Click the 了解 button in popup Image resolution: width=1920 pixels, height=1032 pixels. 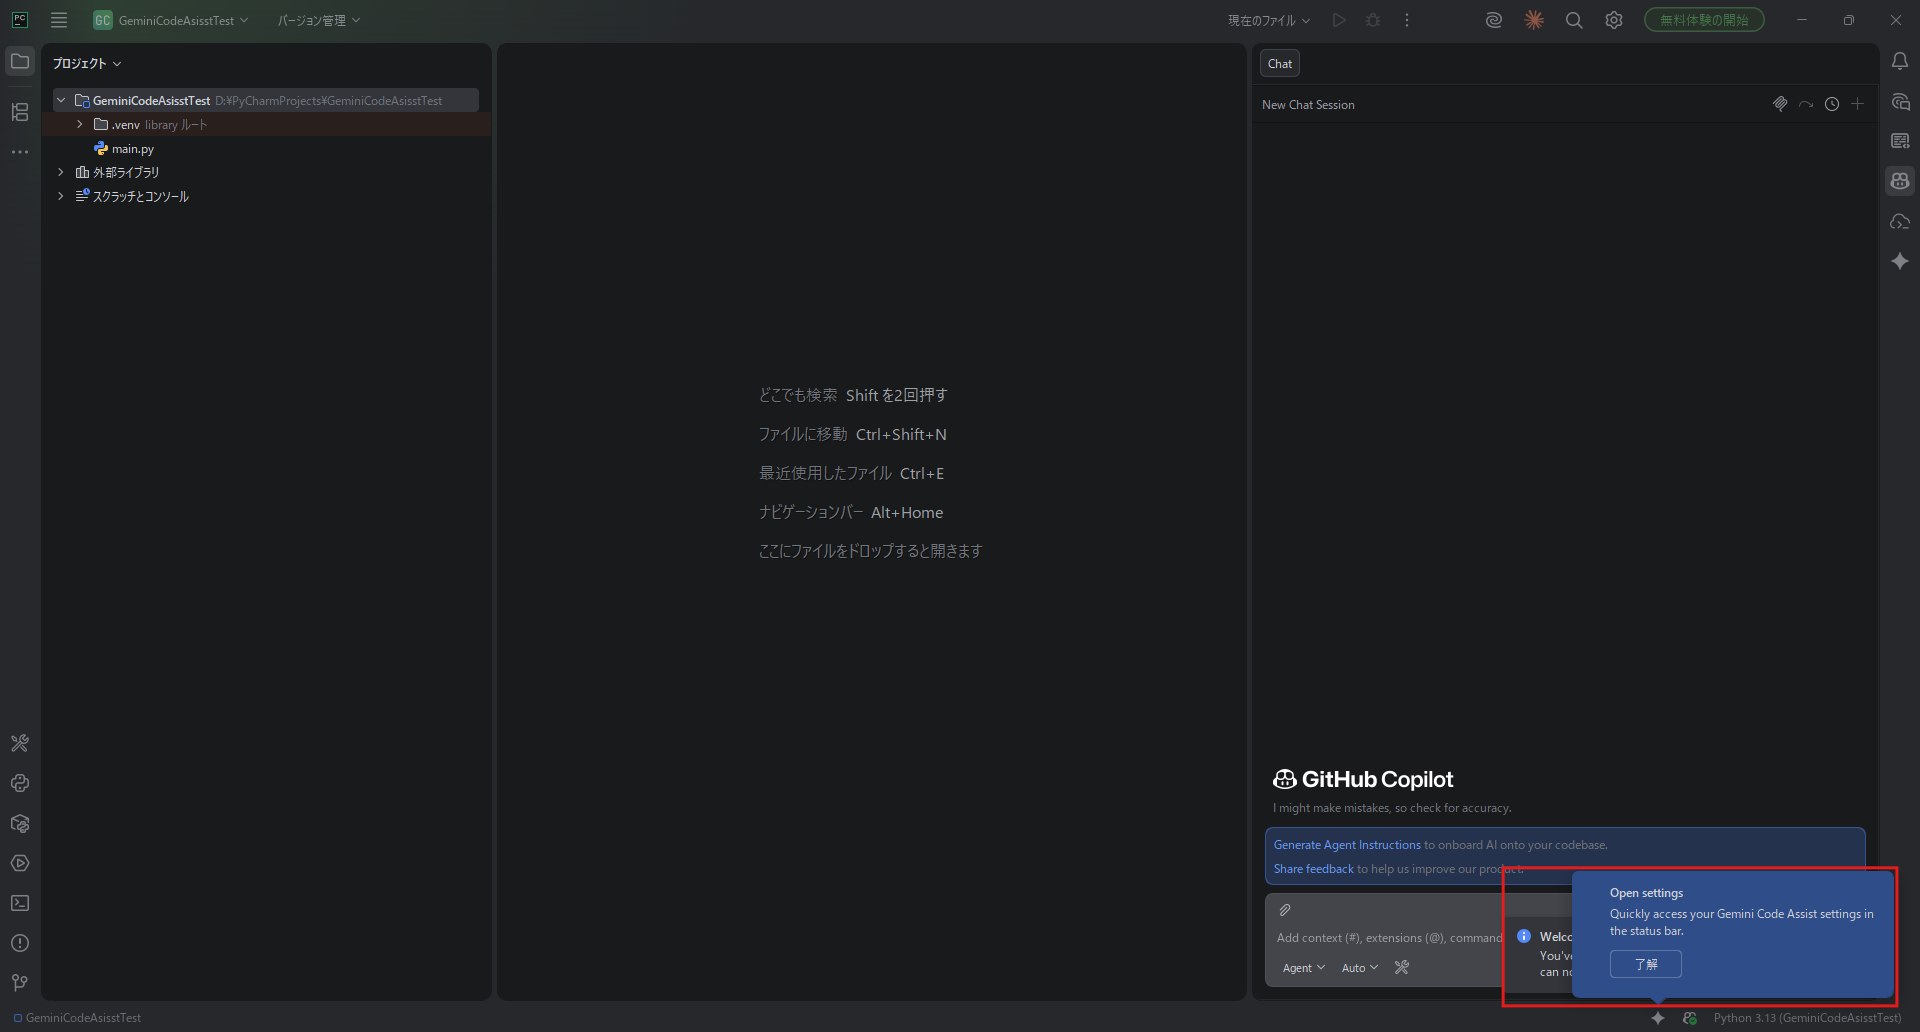click(x=1645, y=964)
